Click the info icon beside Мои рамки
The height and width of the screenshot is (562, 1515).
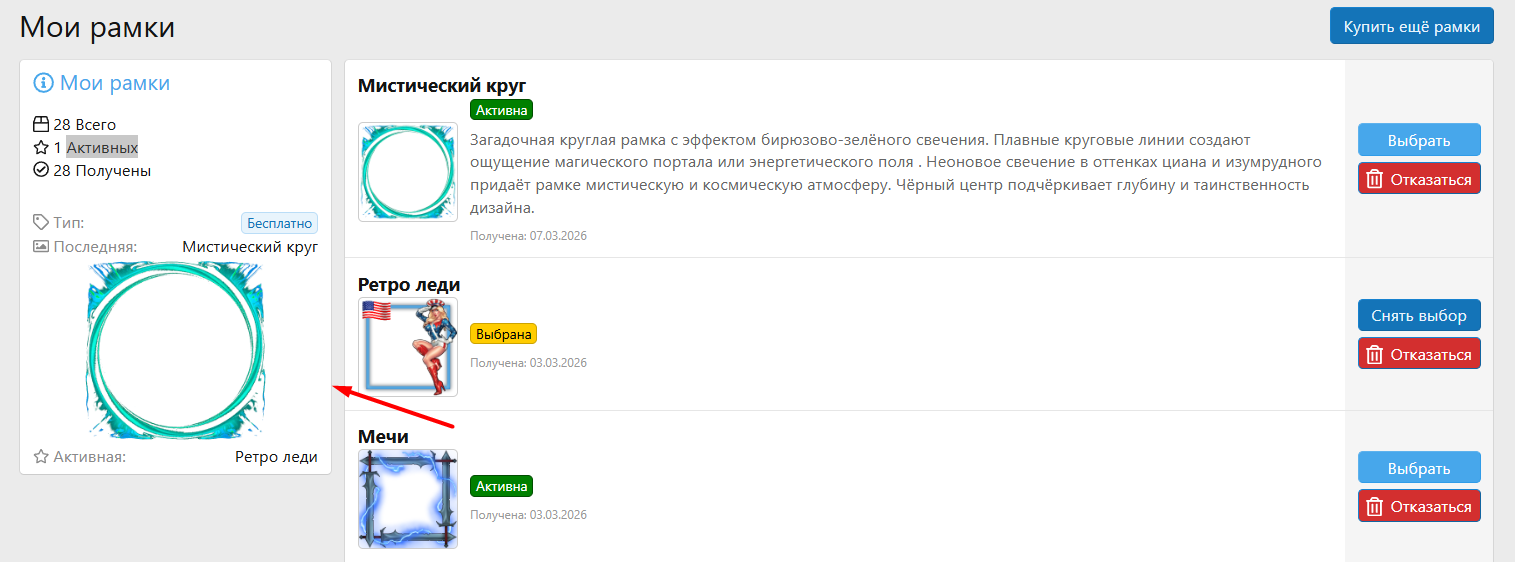pyautogui.click(x=43, y=83)
